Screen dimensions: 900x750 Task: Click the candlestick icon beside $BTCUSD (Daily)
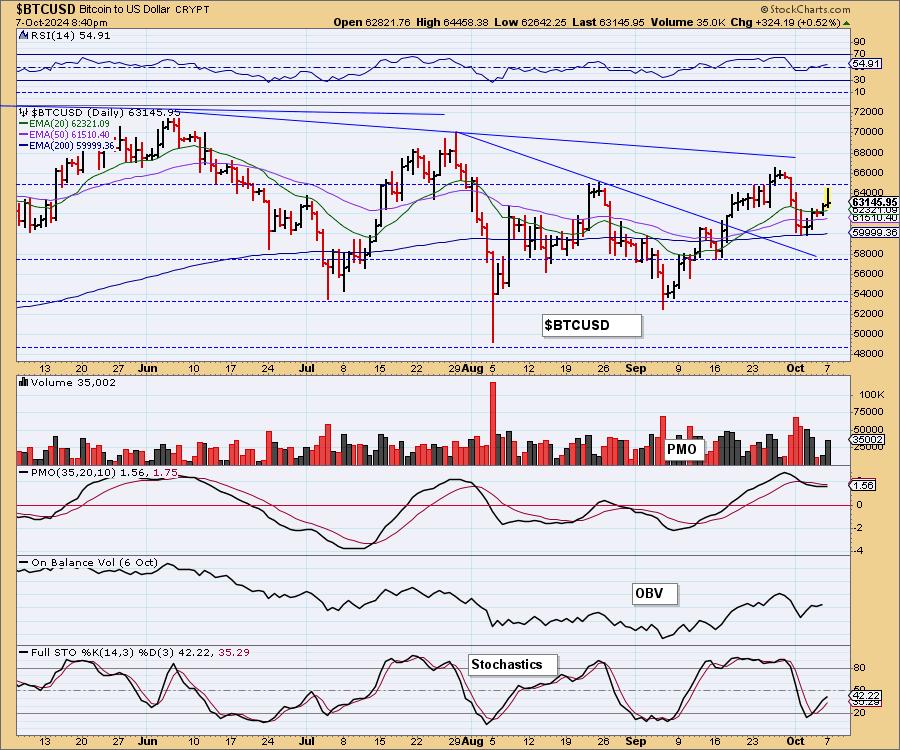coord(24,112)
